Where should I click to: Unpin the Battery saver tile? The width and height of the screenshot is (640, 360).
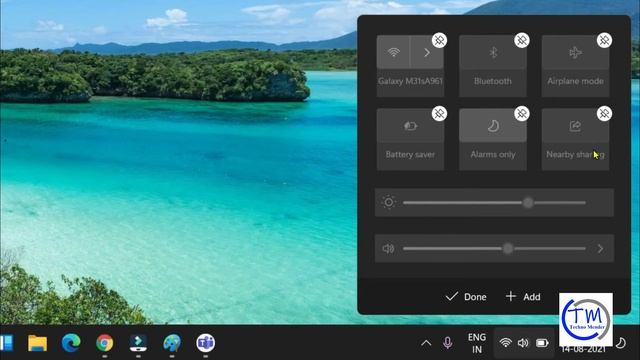(x=439, y=113)
